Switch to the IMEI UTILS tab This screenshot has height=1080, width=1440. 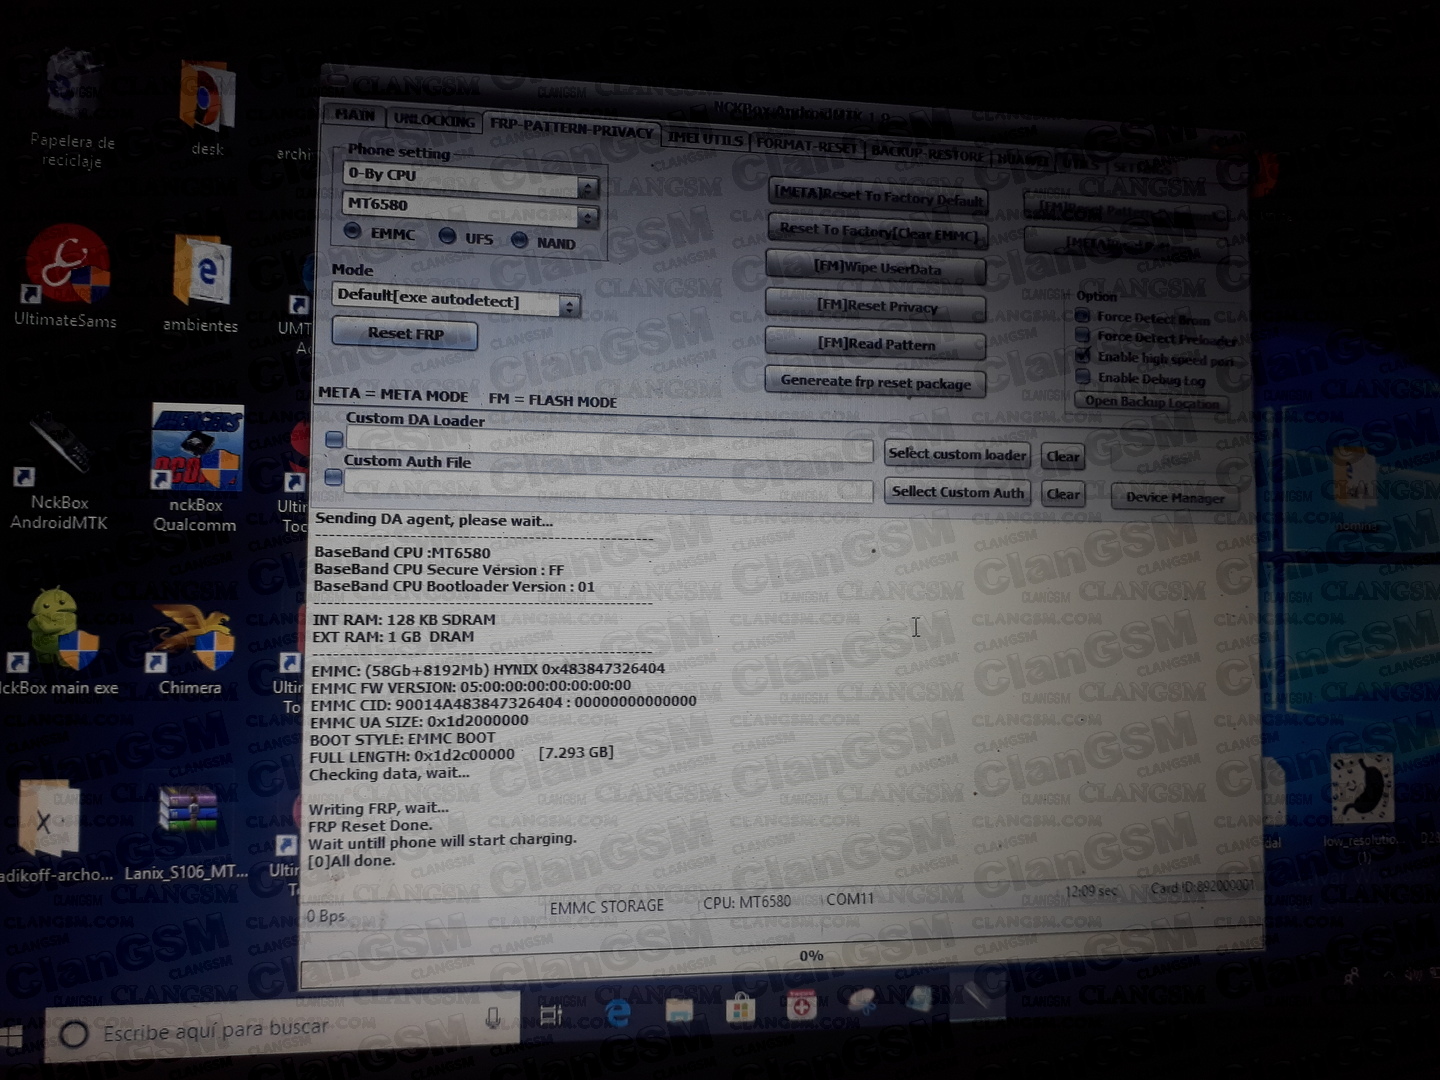click(x=705, y=140)
